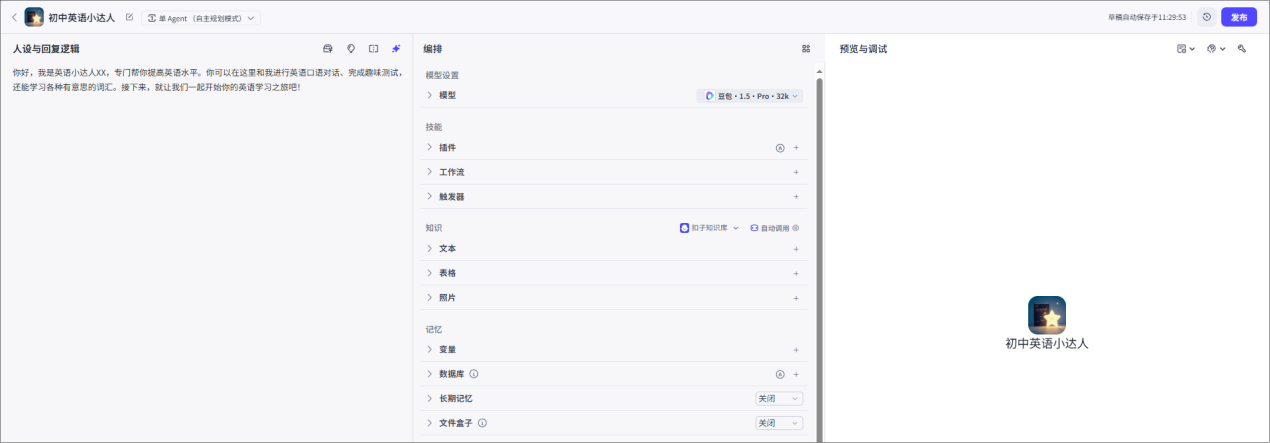Click the wrench debug icon in preview panel
This screenshot has height=443, width=1270.
(1242, 48)
